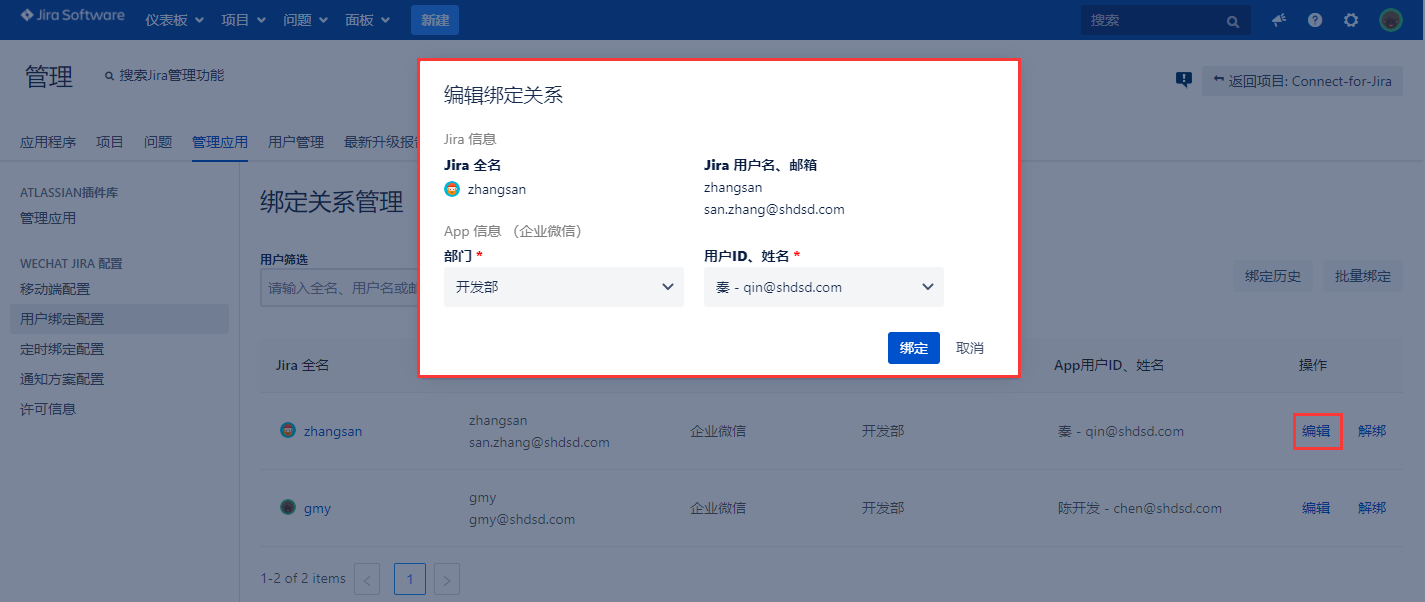
Task: Select 定时绑定配置 in sidebar
Action: [x=62, y=349]
